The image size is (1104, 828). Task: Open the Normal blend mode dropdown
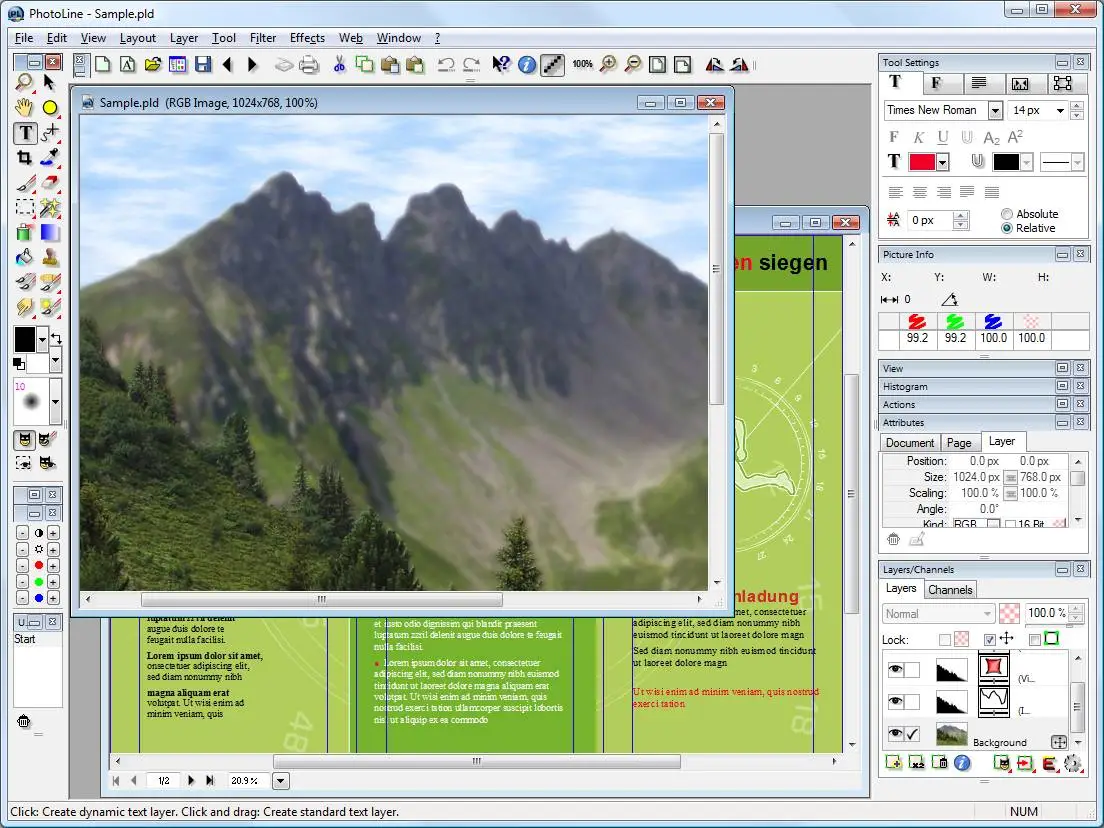point(939,614)
